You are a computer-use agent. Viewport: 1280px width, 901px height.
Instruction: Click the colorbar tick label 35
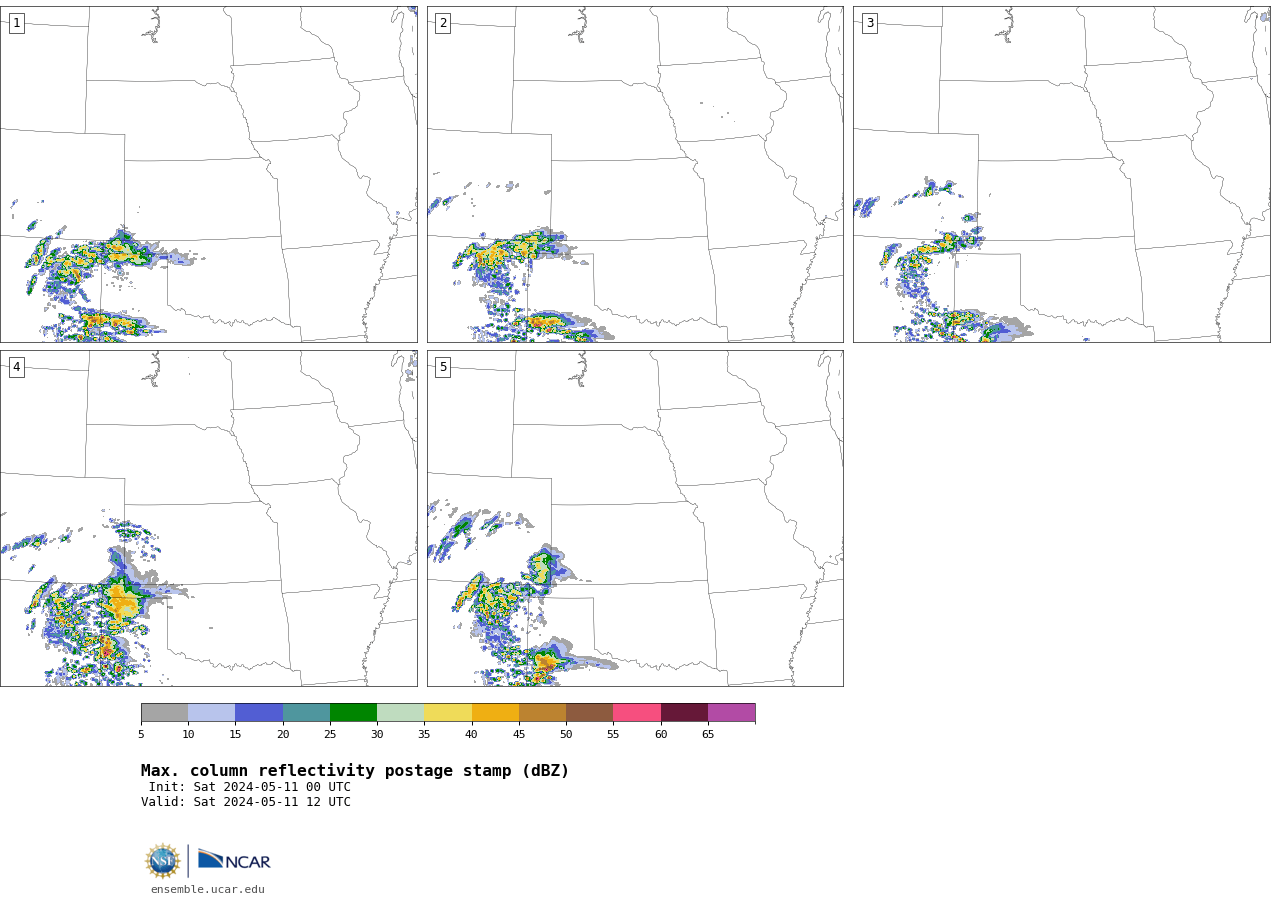(424, 735)
